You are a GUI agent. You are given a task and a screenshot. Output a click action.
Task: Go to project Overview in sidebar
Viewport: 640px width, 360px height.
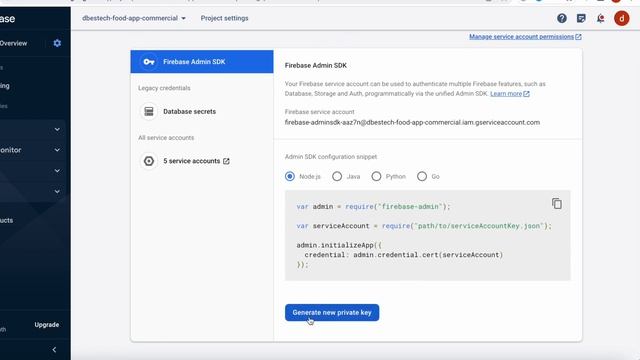point(13,43)
